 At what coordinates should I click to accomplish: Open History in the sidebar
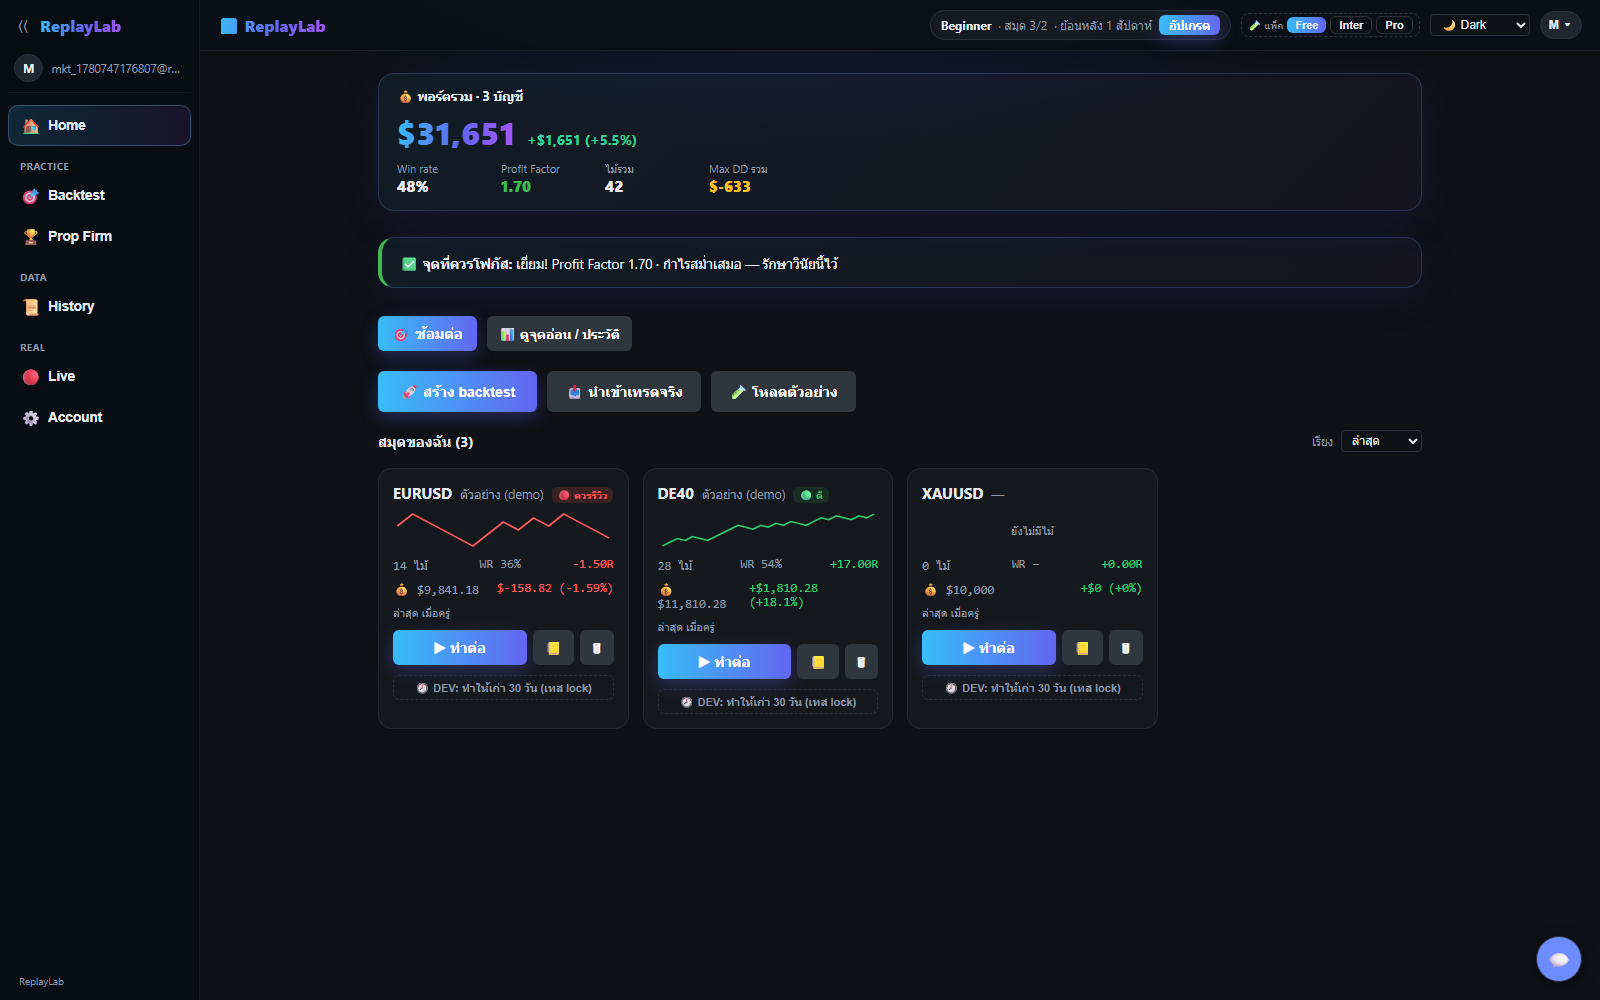(99, 307)
